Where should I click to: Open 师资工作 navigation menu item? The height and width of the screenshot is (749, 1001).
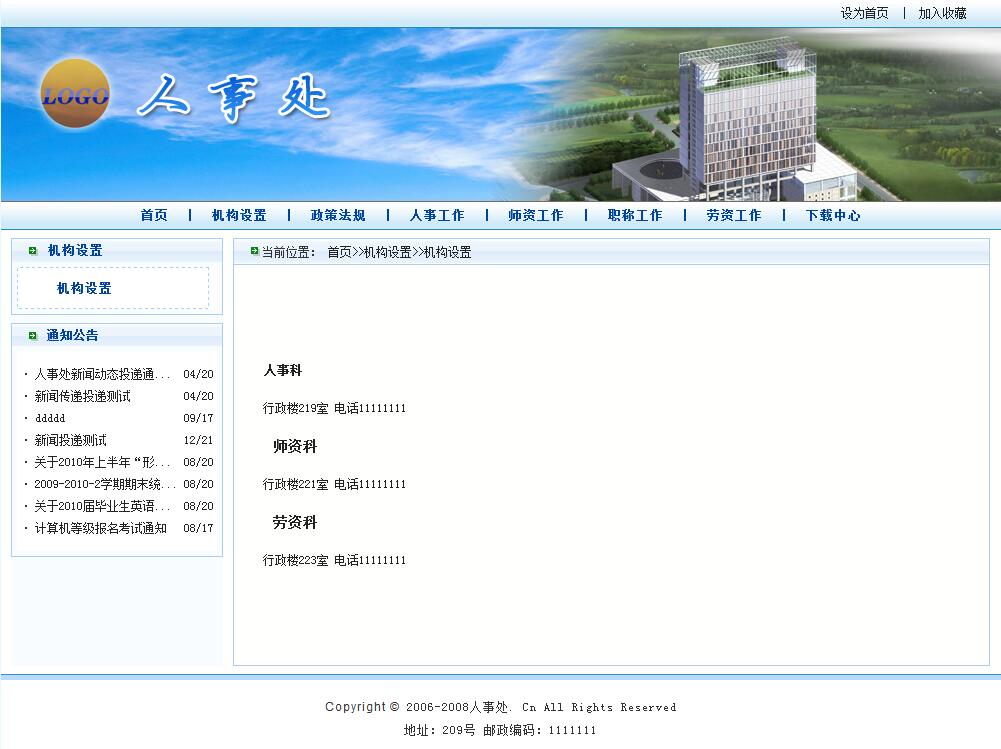pos(536,215)
